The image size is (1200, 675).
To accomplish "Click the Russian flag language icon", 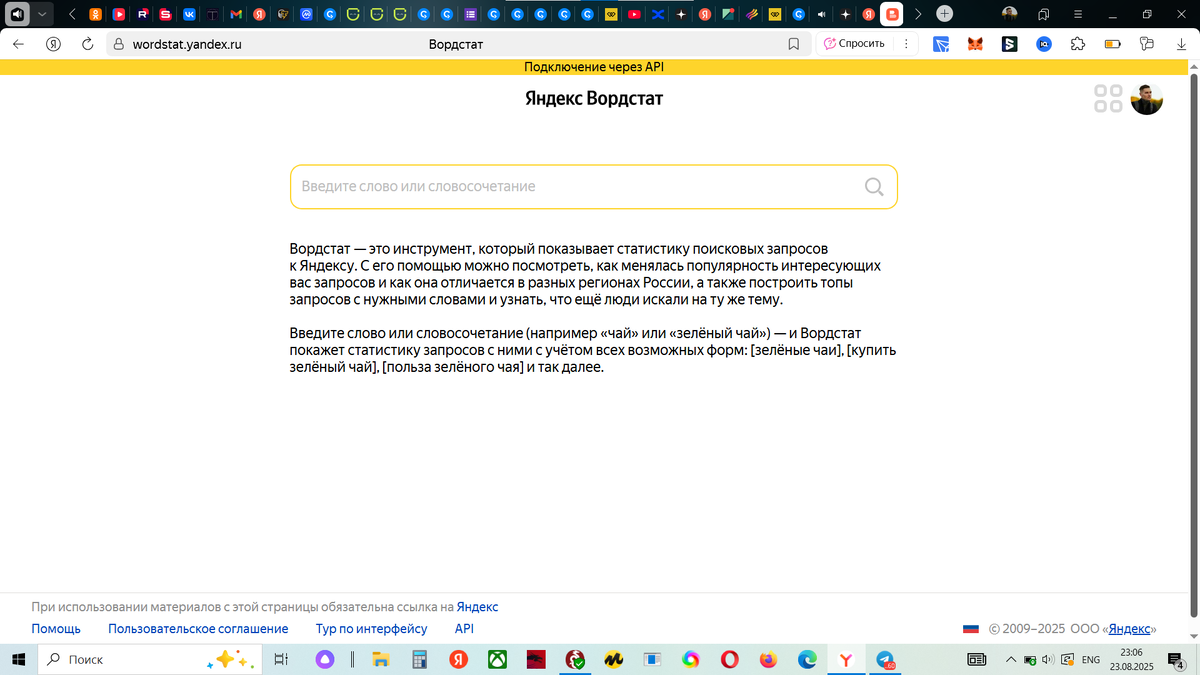I will (x=970, y=629).
